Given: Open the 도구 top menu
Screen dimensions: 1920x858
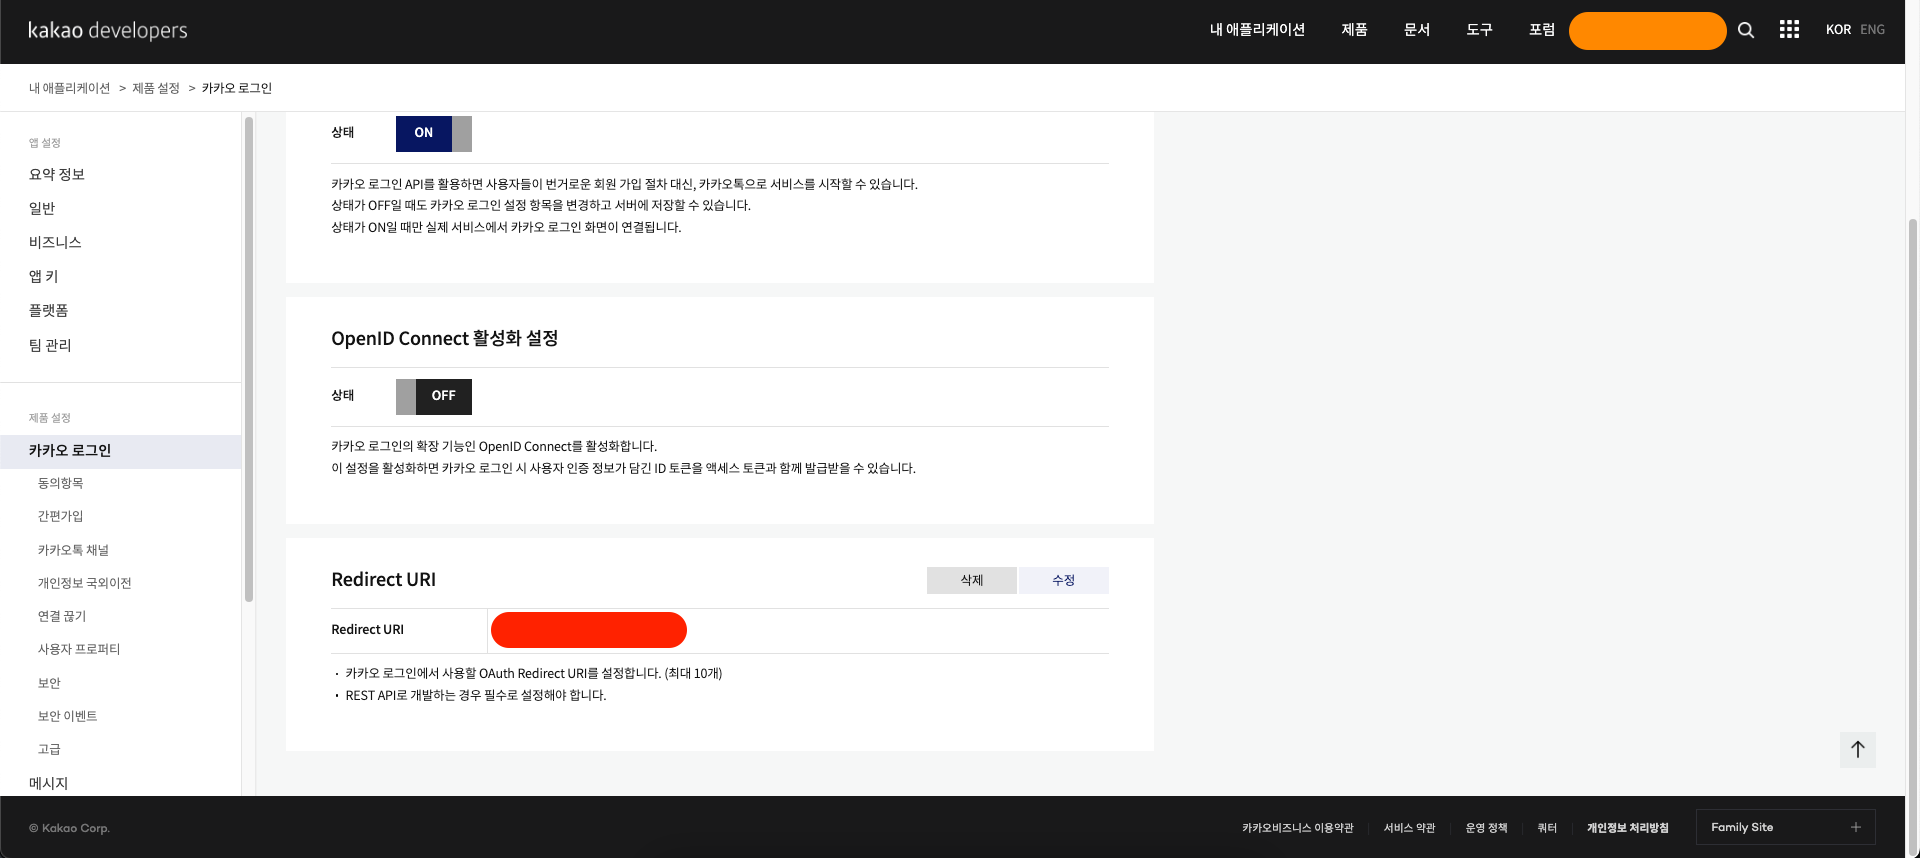Looking at the screenshot, I should click(x=1479, y=30).
